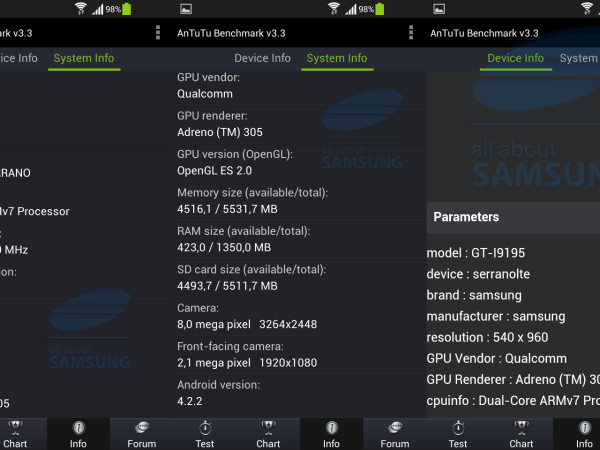Open overflow menu in the middle screenshot
Screen dimensions: 600x450
pos(411,33)
